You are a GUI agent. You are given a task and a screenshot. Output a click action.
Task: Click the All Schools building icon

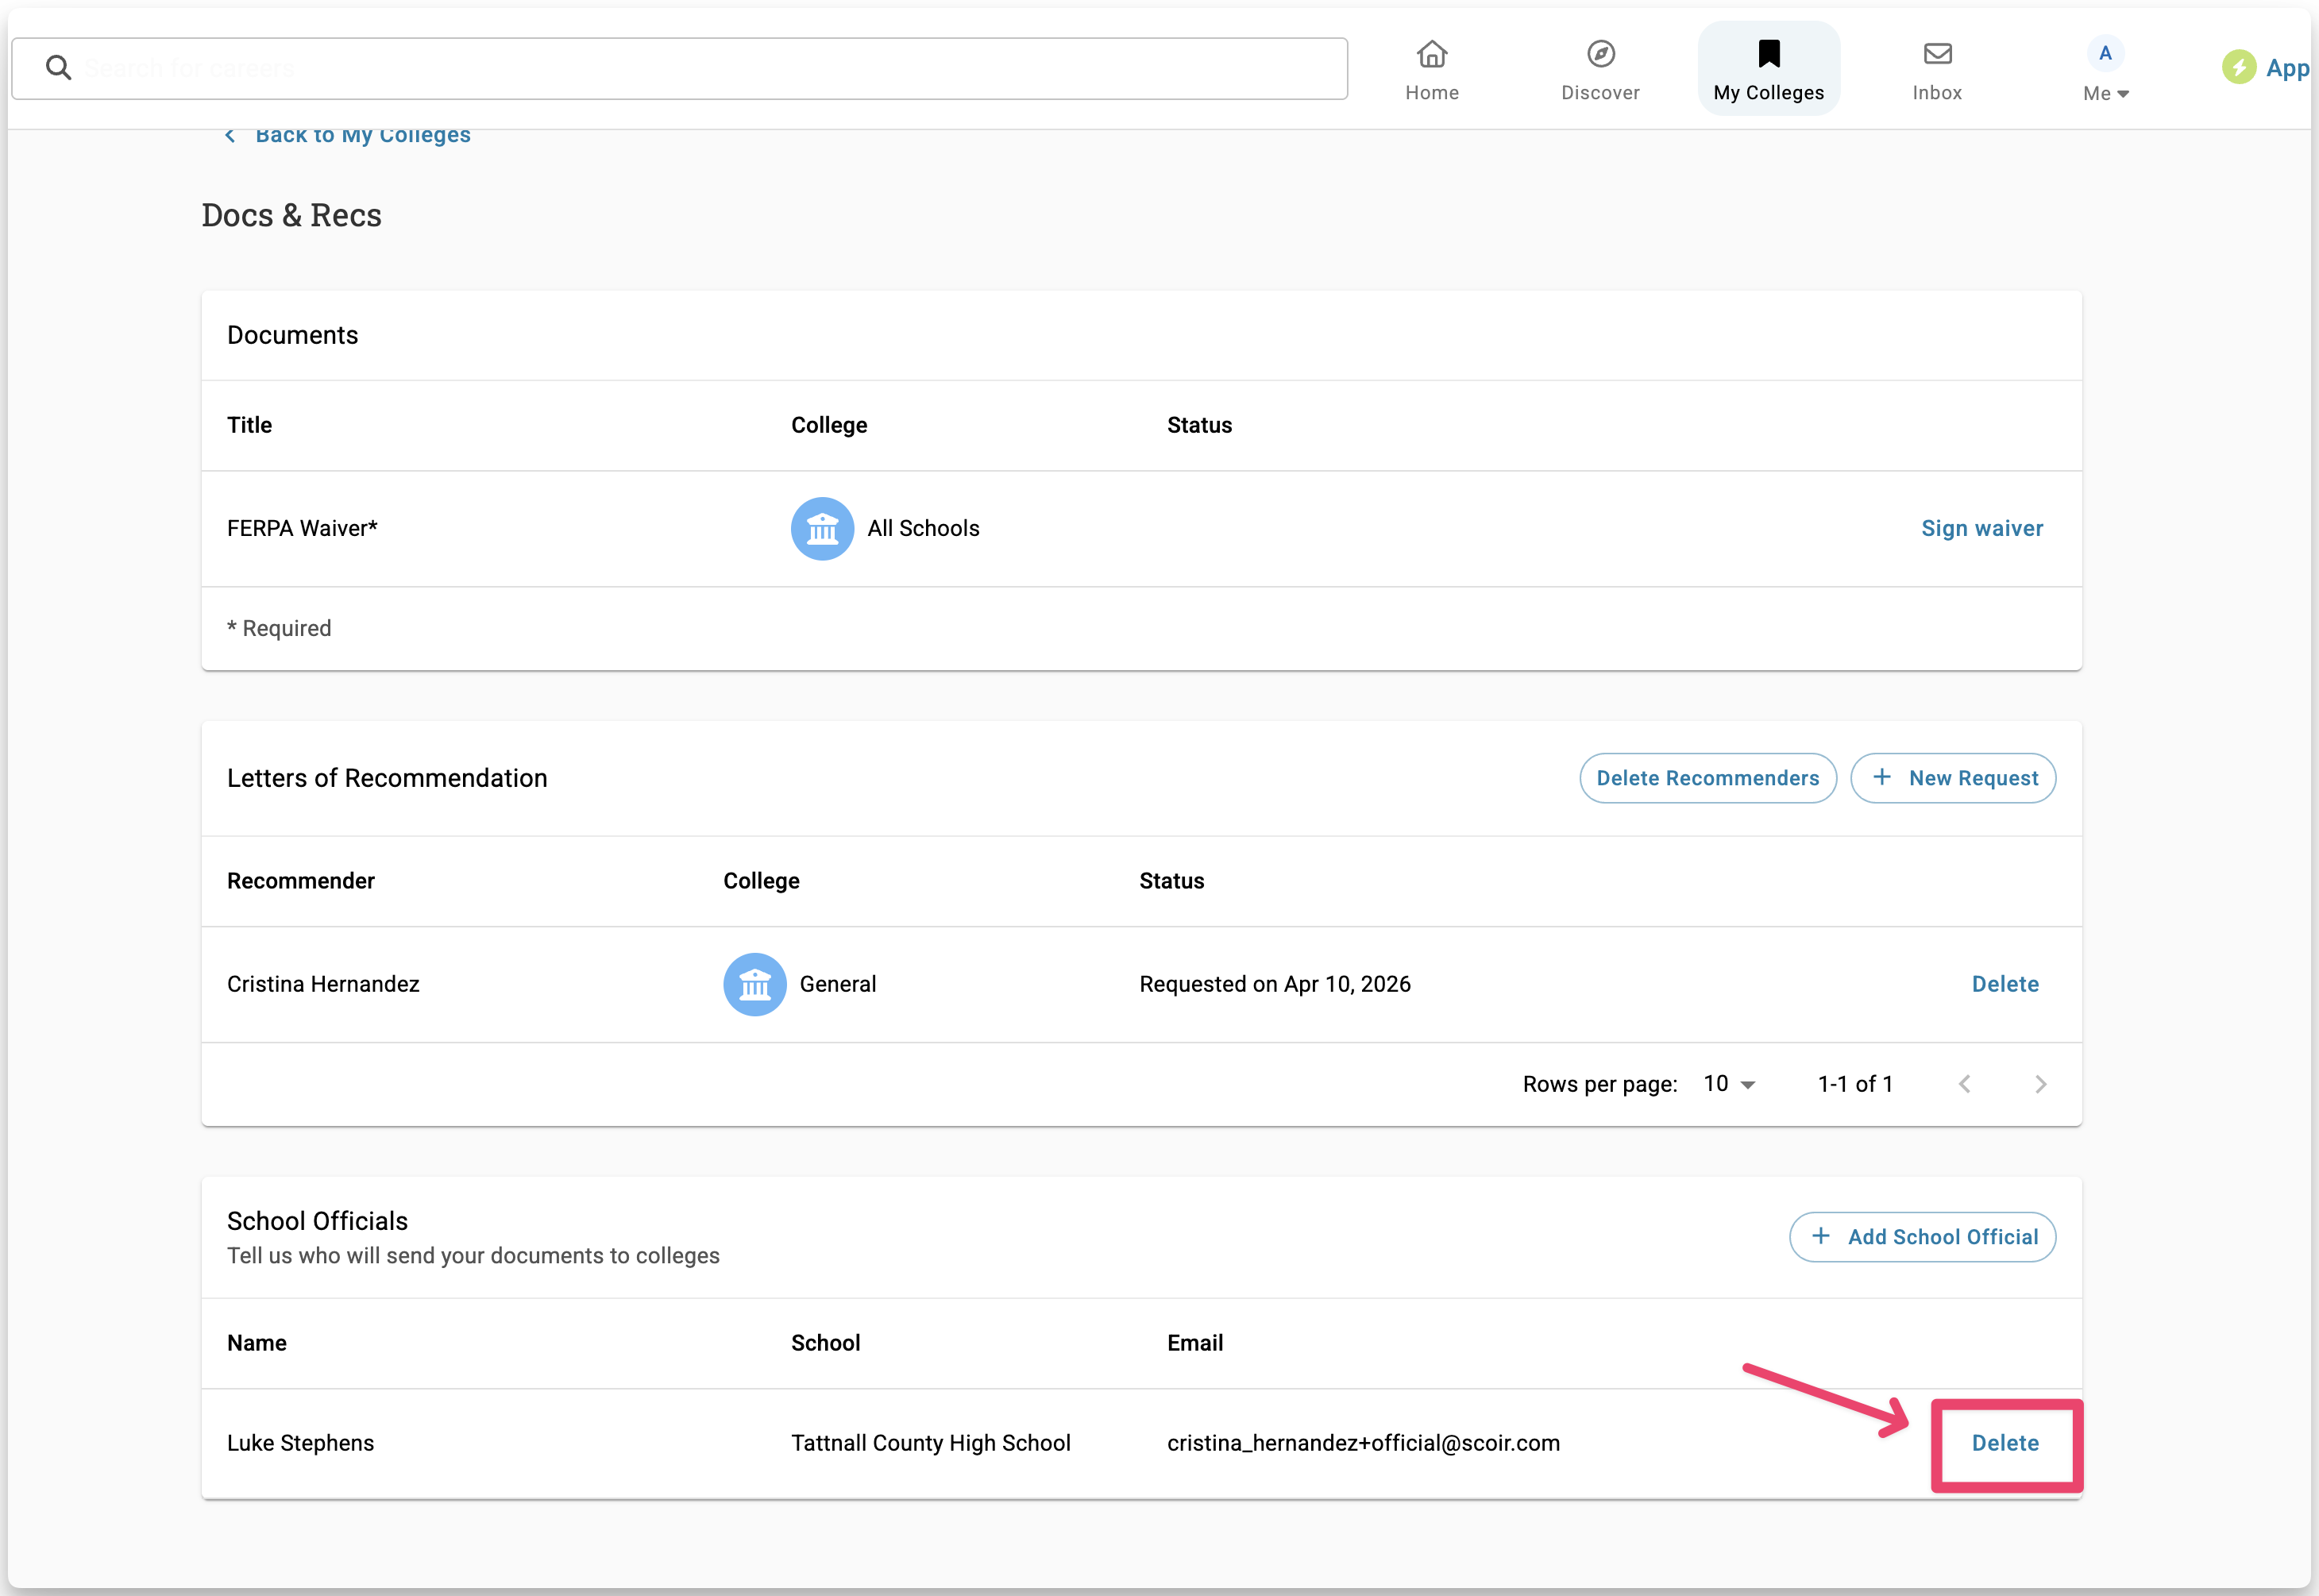(822, 528)
